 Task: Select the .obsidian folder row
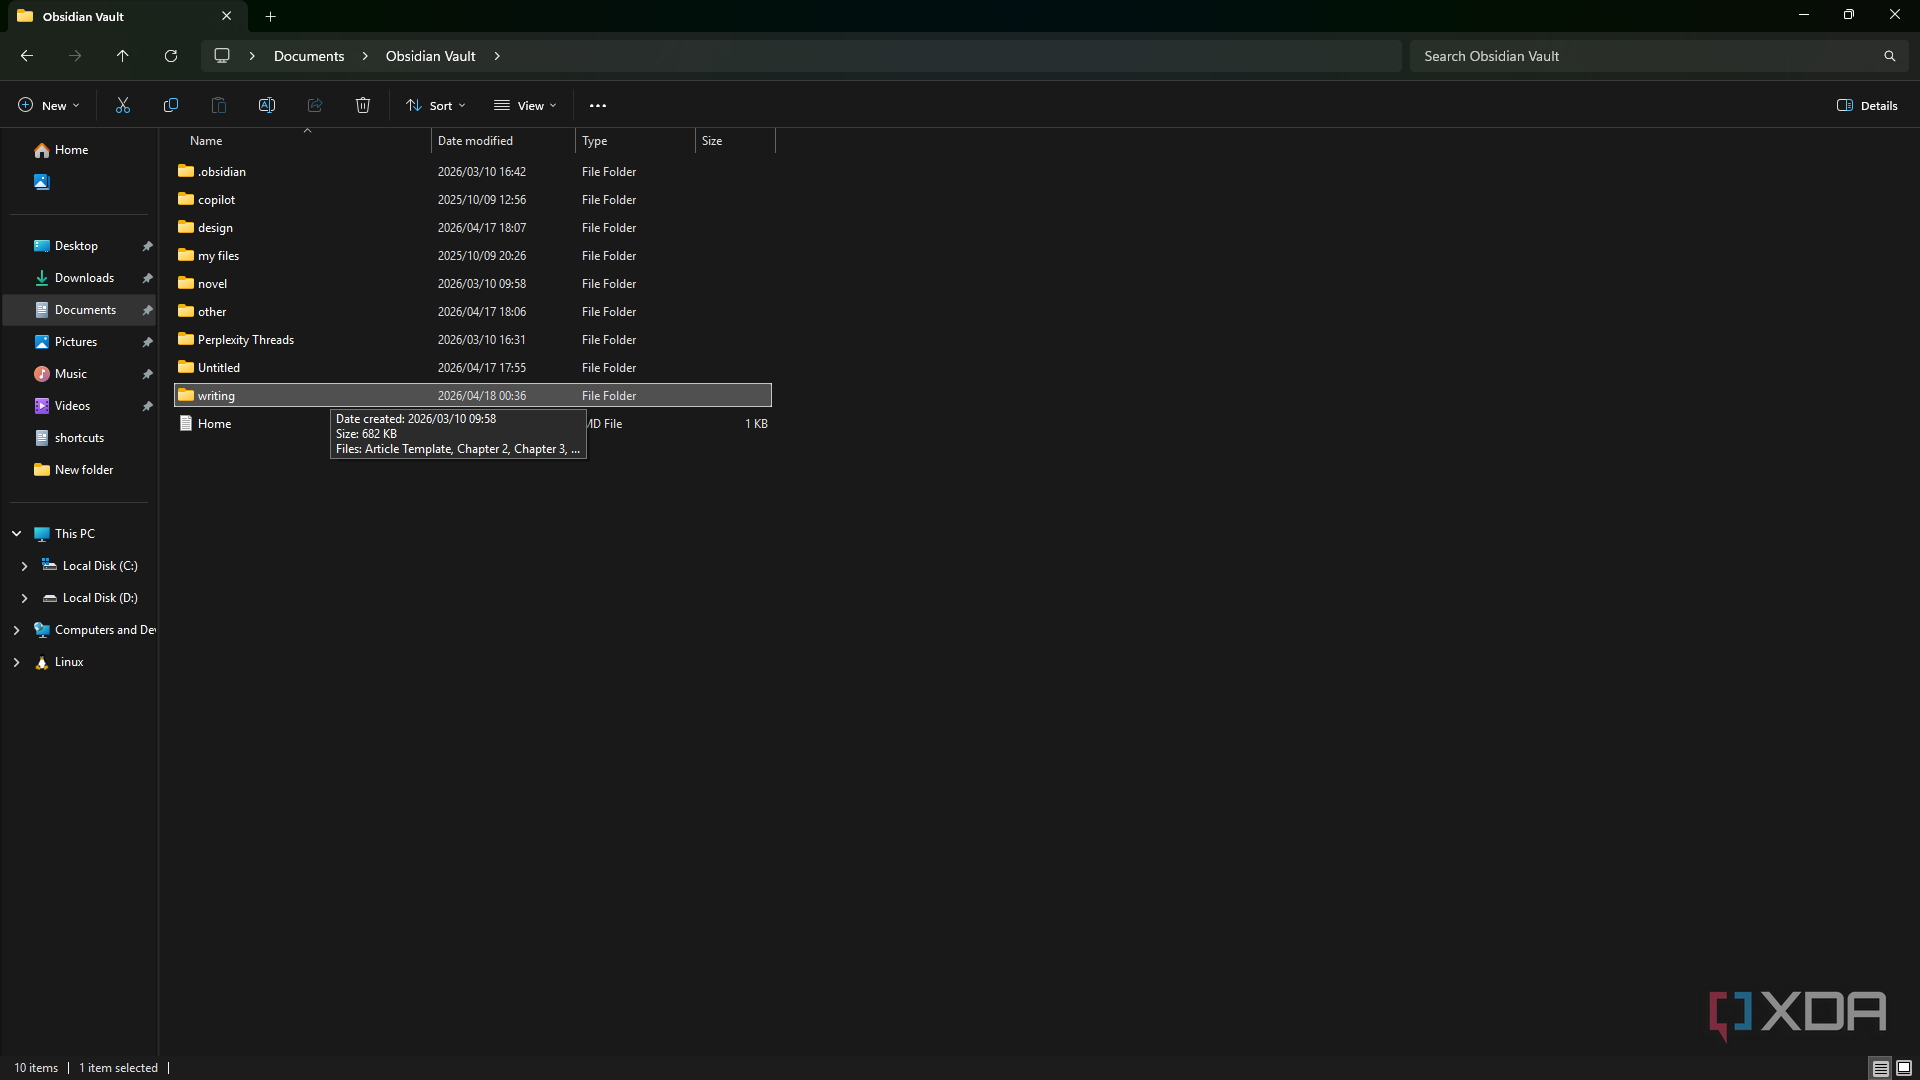click(473, 172)
